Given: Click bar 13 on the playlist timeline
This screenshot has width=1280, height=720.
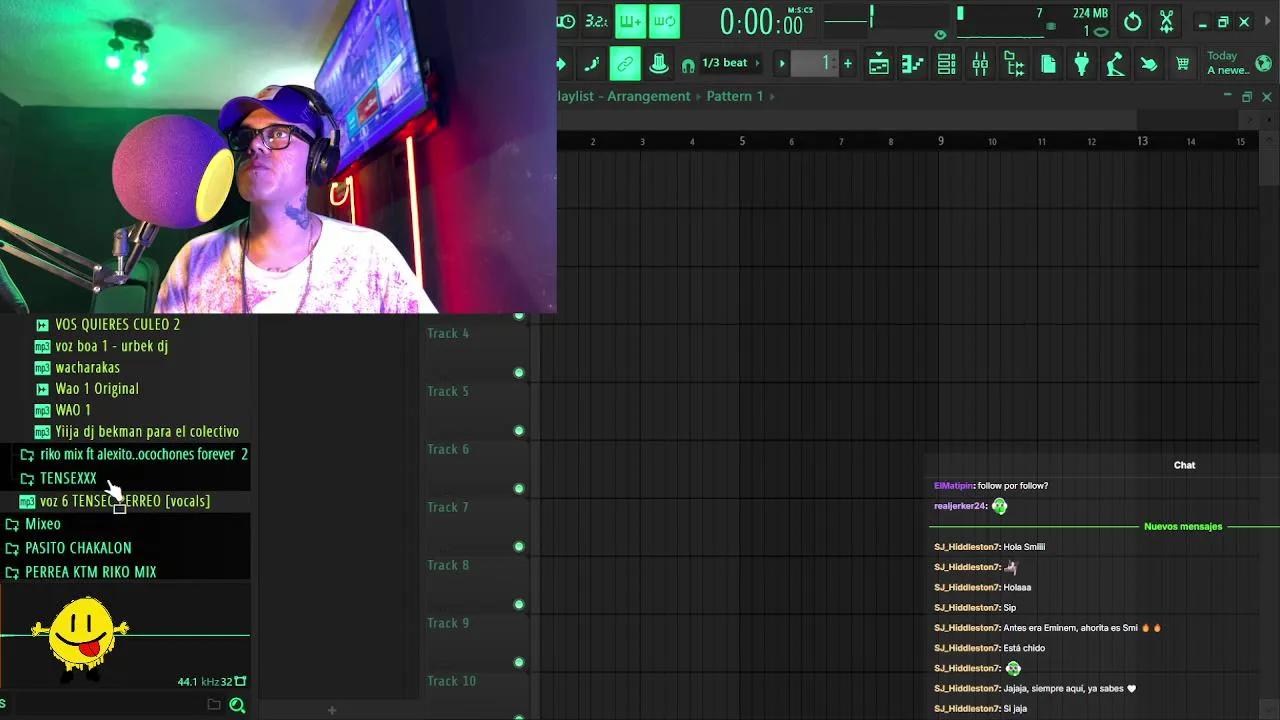Looking at the screenshot, I should pos(1142,141).
